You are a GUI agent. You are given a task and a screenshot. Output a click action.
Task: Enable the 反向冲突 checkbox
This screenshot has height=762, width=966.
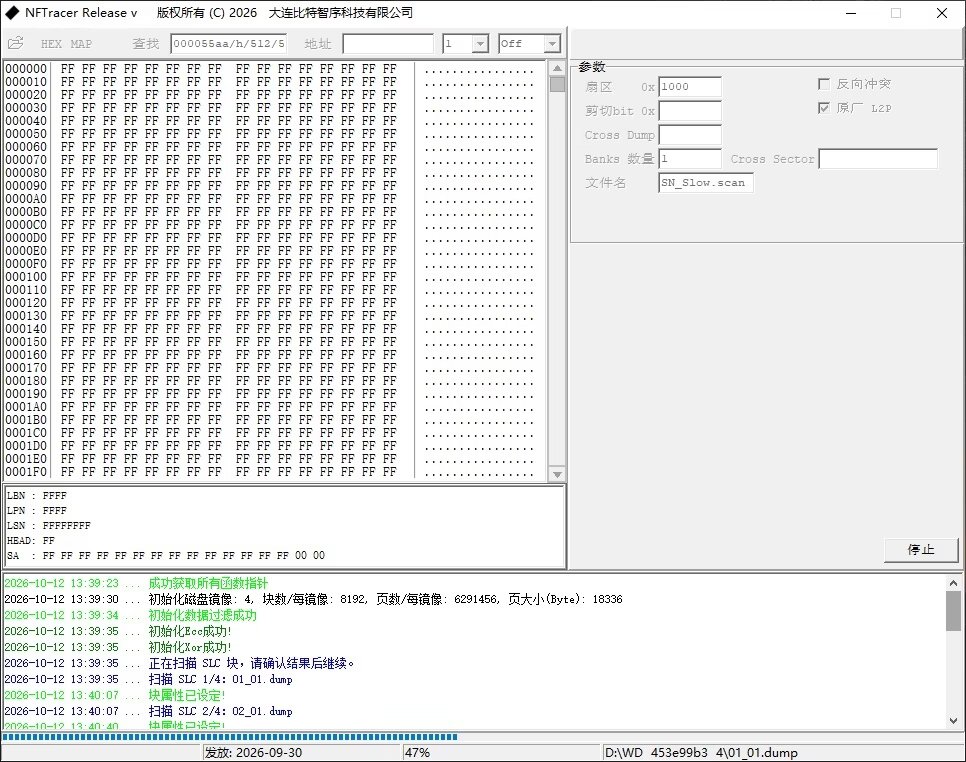point(824,84)
